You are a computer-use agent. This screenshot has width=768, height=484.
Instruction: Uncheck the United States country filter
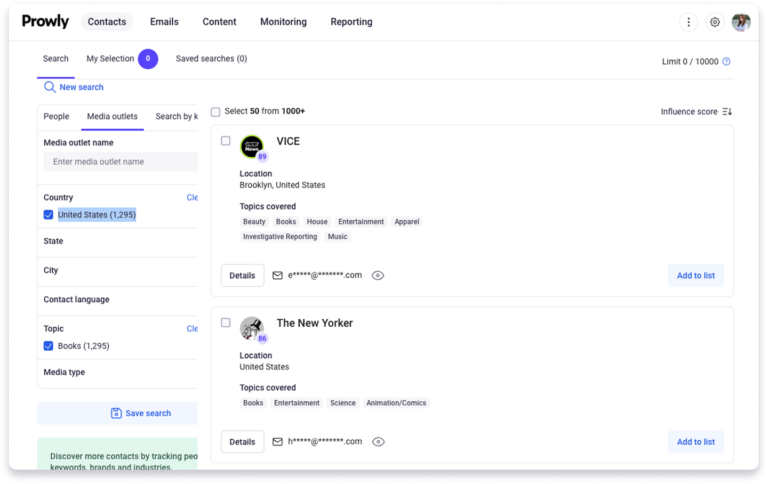(x=49, y=215)
